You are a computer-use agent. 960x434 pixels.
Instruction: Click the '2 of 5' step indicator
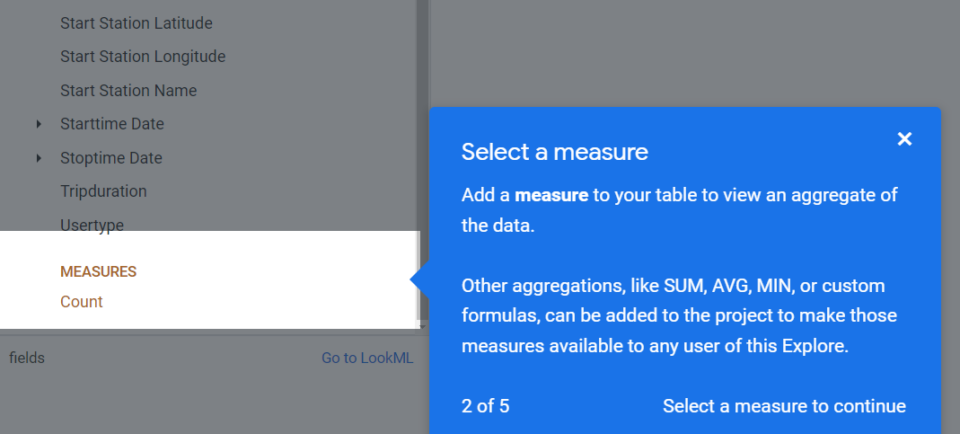485,406
